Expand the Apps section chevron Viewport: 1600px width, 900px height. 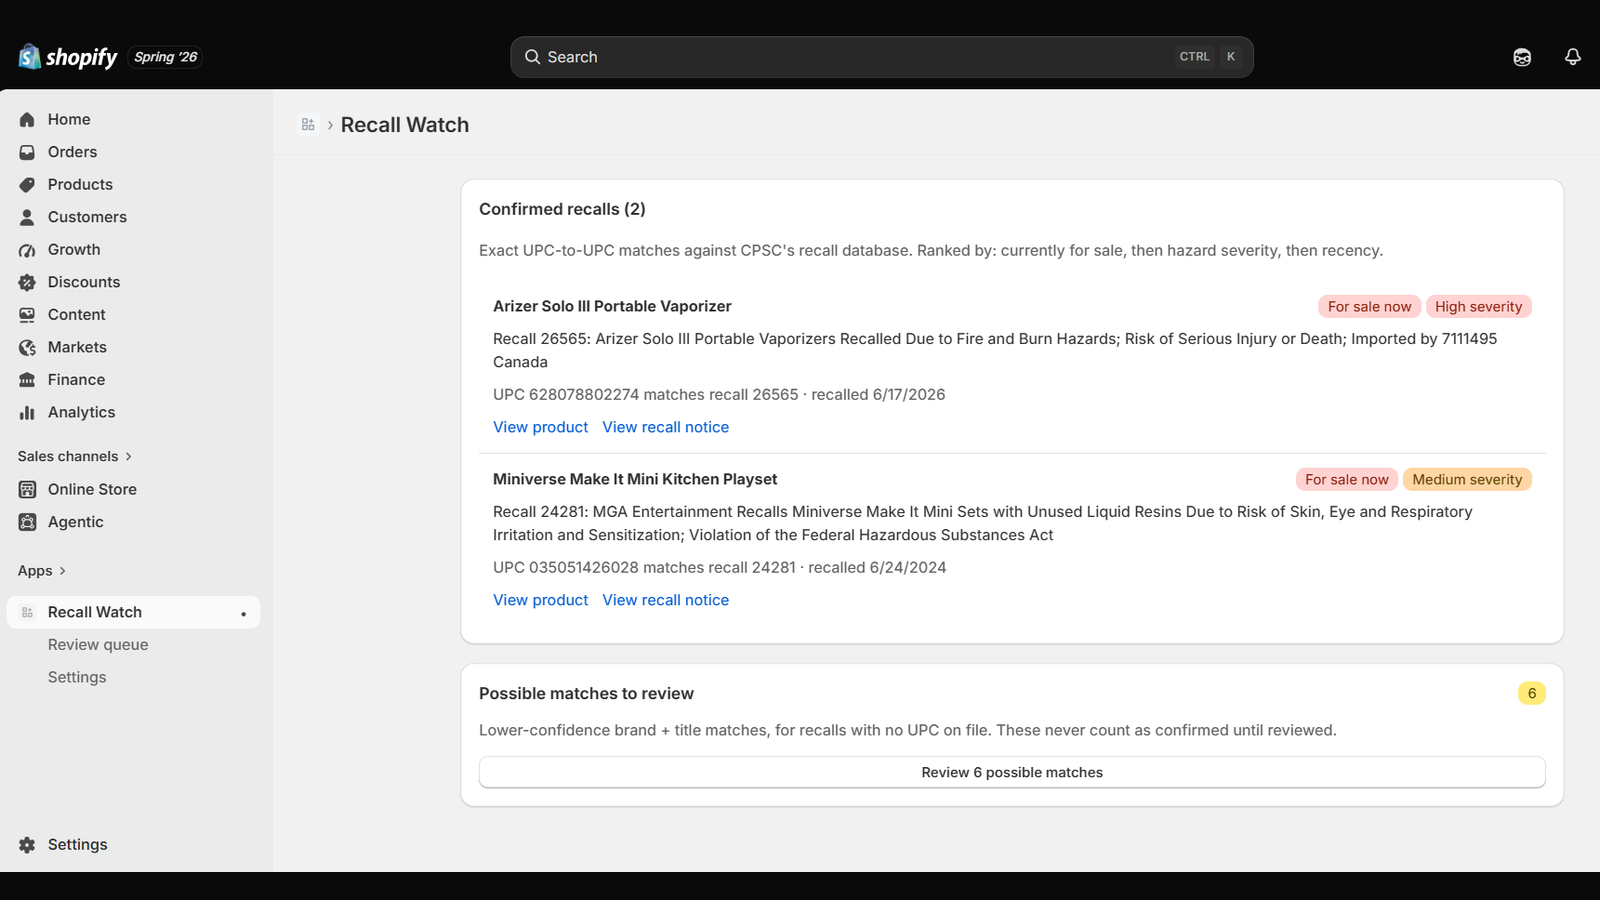(x=62, y=571)
